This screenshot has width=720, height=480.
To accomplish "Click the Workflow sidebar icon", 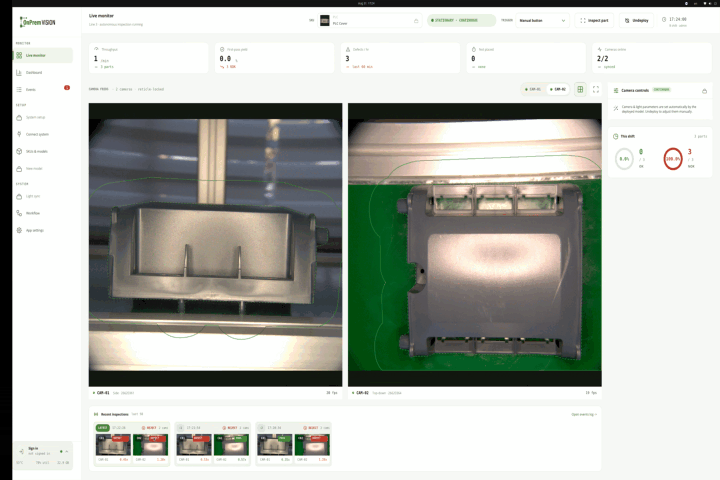I will pyautogui.click(x=19, y=213).
